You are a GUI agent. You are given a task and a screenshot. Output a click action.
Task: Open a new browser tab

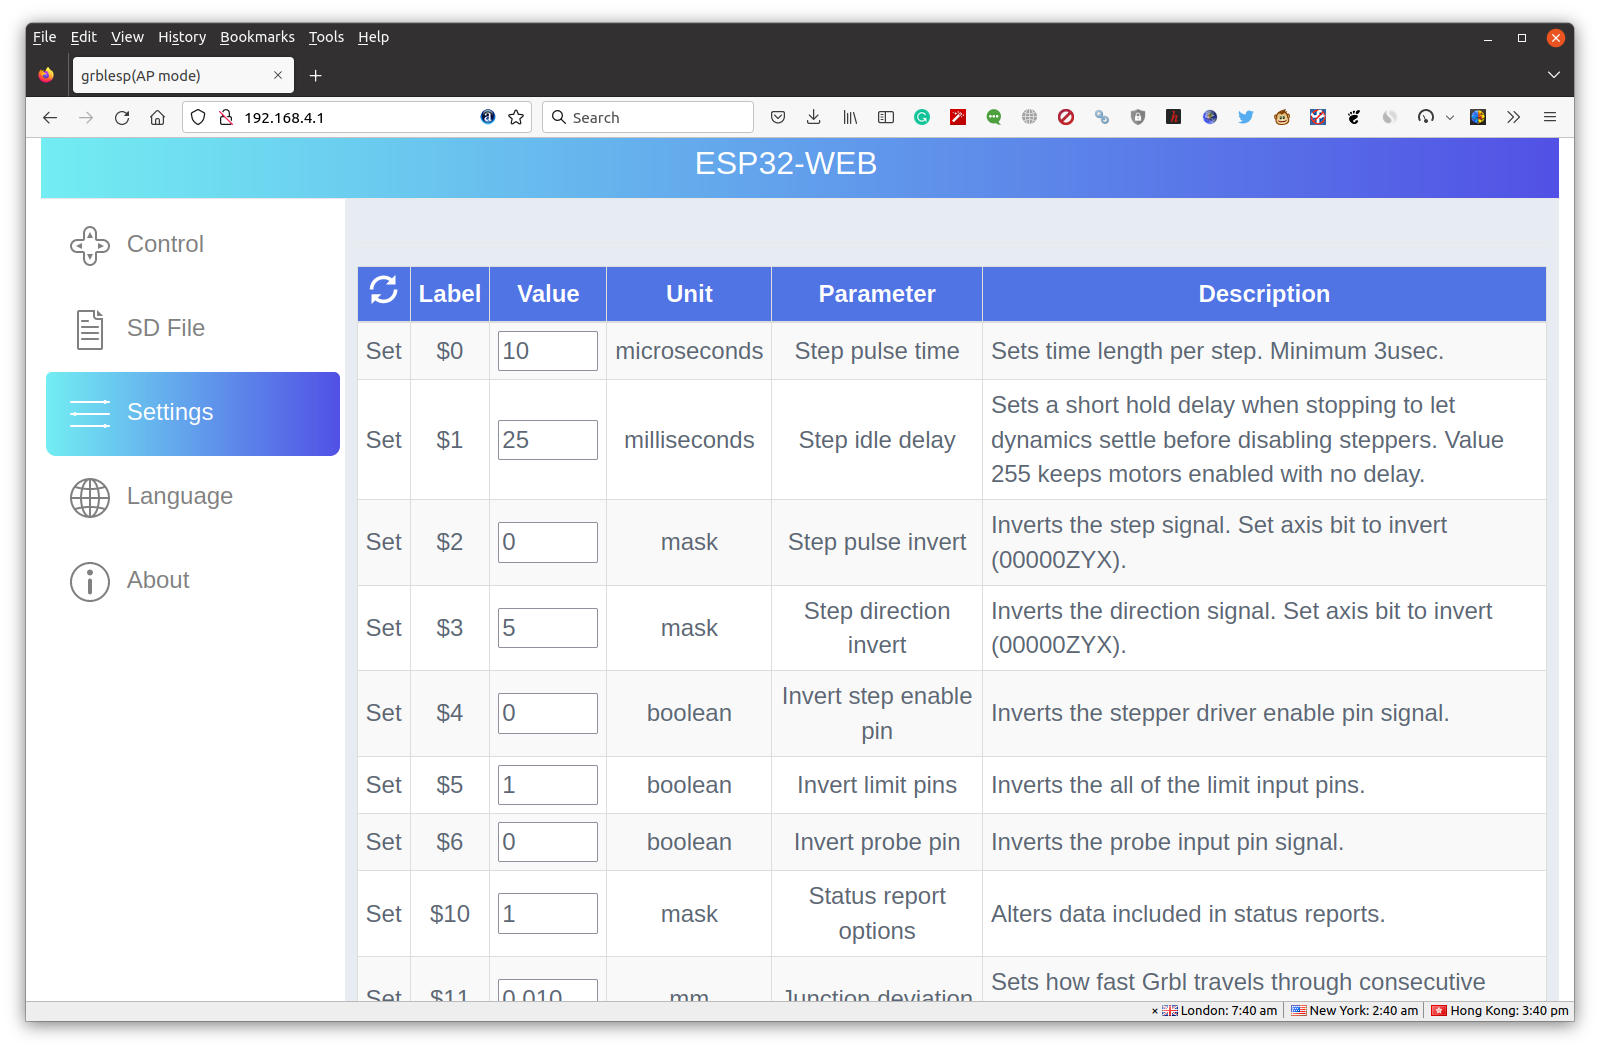click(x=315, y=75)
